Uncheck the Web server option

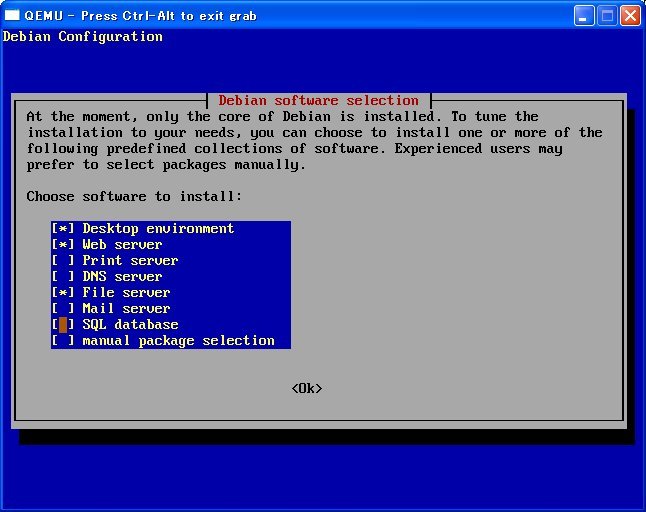pyautogui.click(x=63, y=245)
